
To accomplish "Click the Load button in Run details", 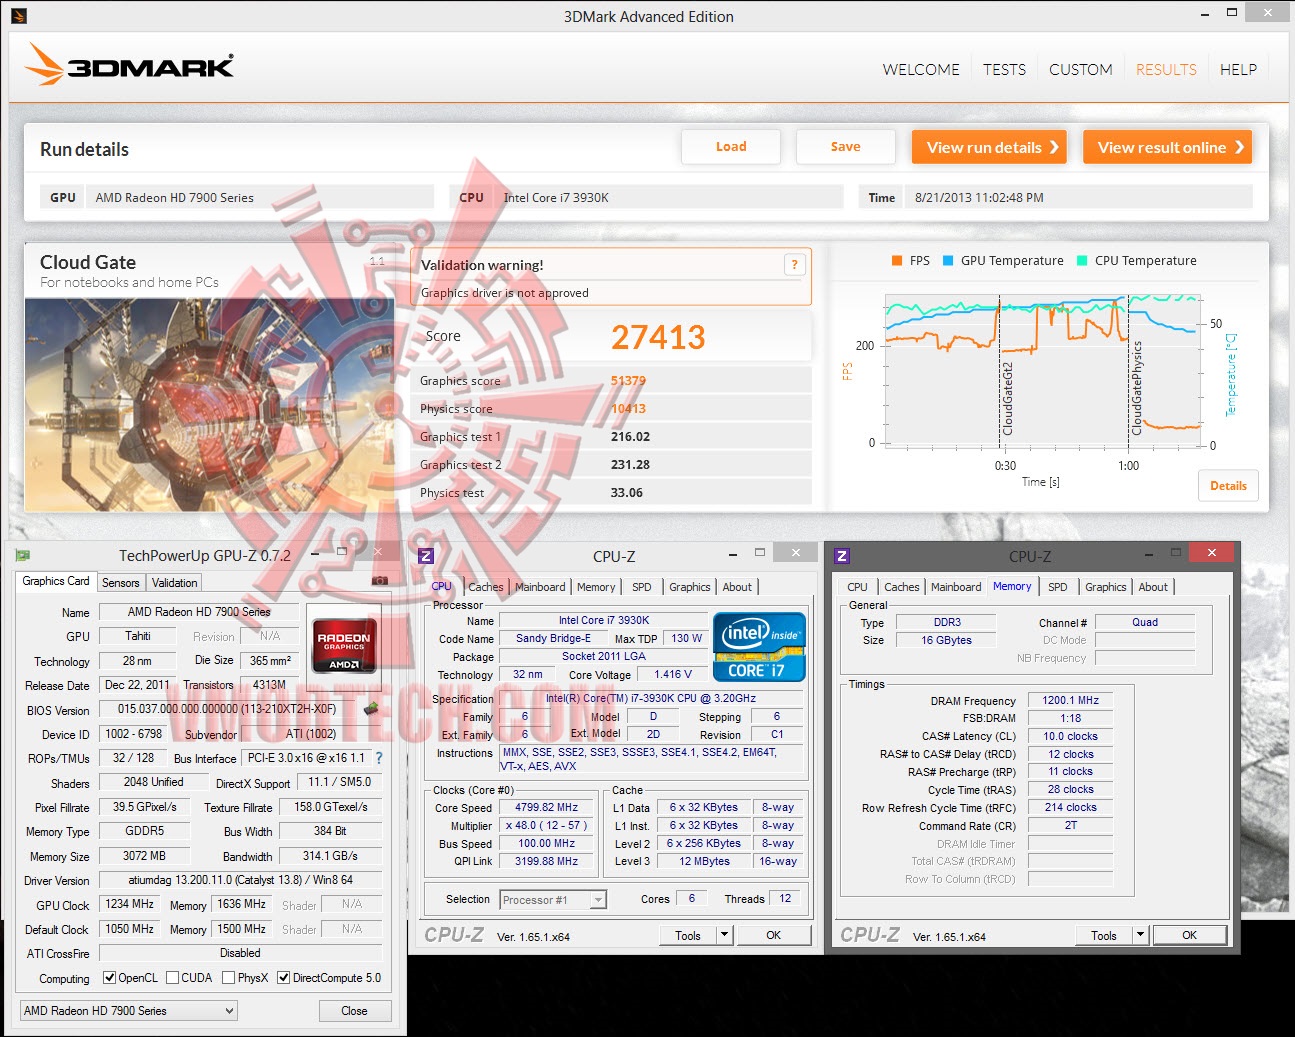I will click(x=731, y=147).
